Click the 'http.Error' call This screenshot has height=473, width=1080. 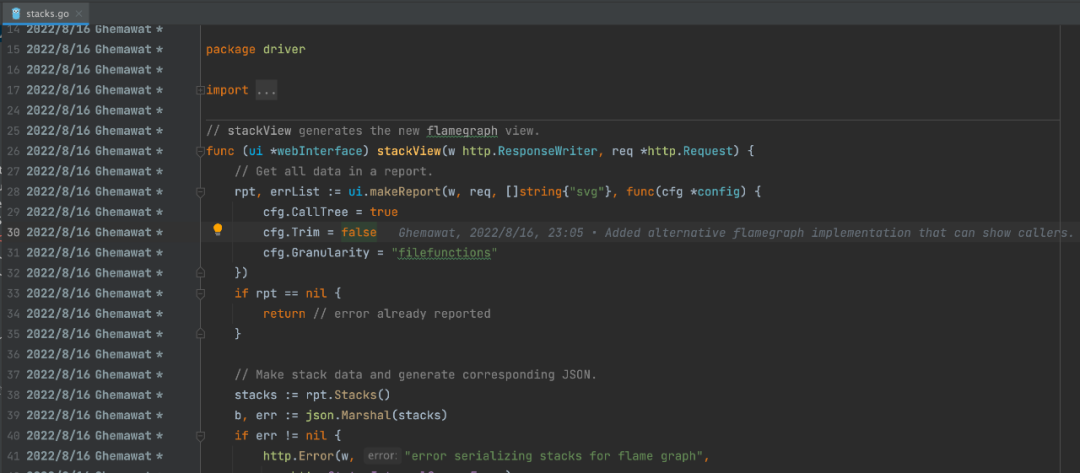pos(298,456)
